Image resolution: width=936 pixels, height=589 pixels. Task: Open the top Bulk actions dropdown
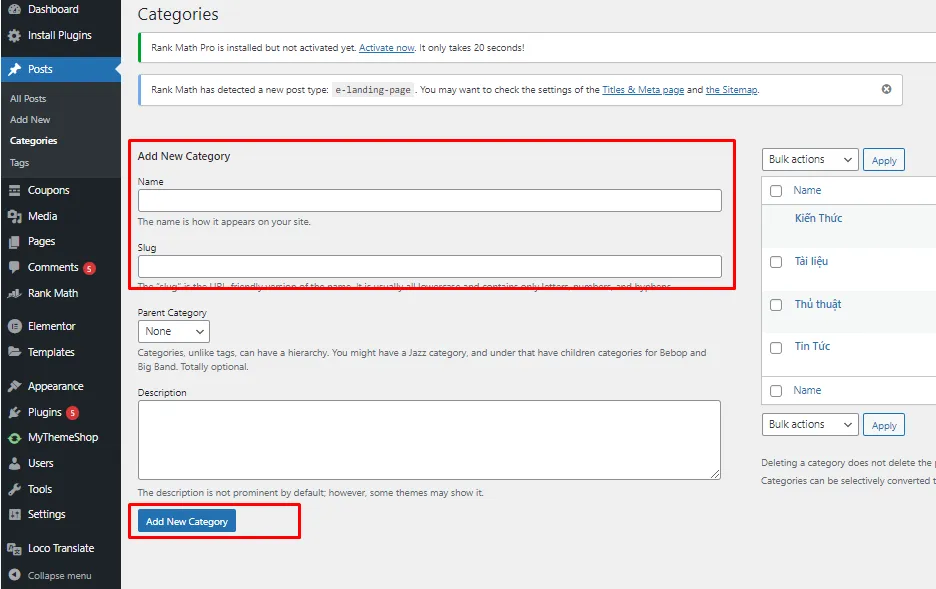click(x=810, y=159)
